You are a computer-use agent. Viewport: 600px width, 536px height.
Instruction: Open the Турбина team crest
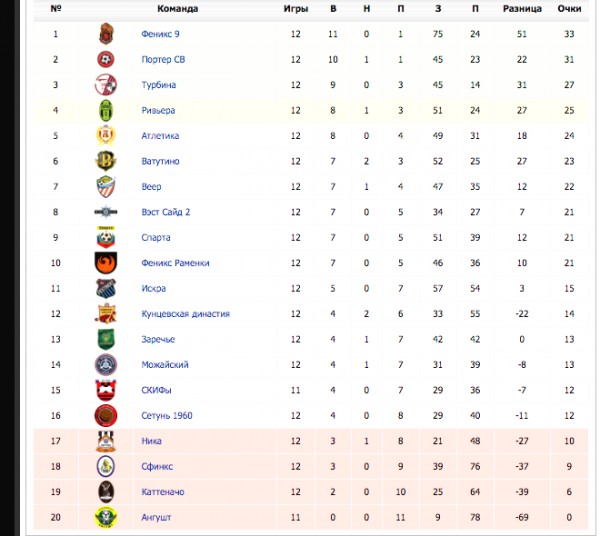[106, 85]
